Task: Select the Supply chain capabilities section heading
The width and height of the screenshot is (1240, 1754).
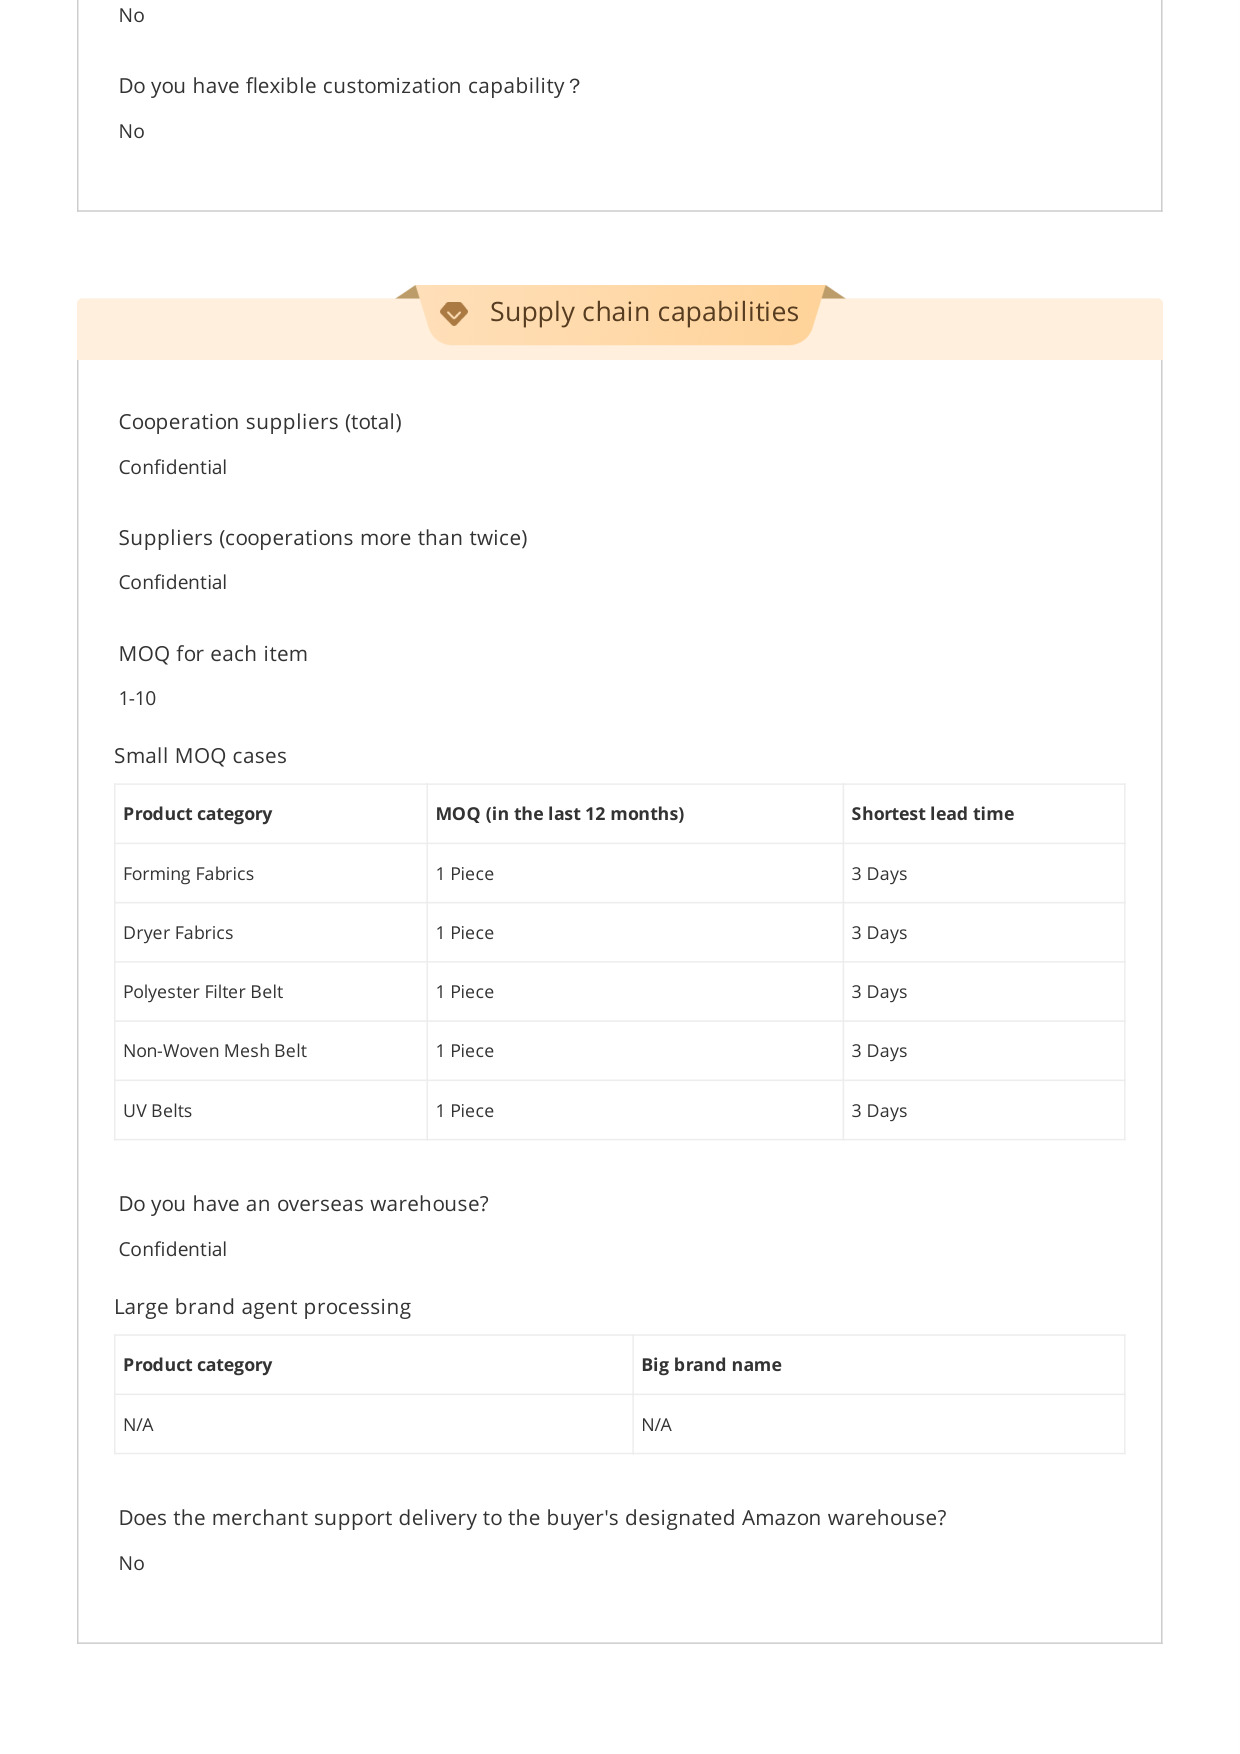Action: 644,312
